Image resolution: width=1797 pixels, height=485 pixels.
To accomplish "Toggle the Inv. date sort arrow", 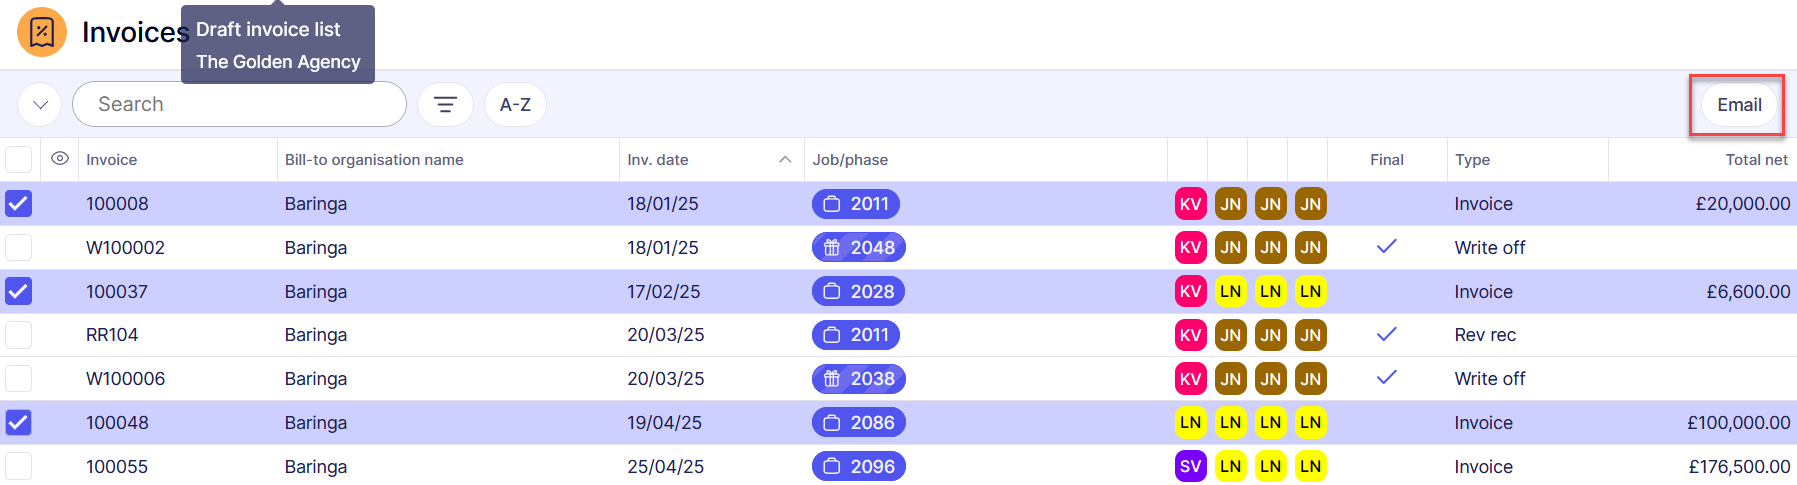I will [x=785, y=160].
